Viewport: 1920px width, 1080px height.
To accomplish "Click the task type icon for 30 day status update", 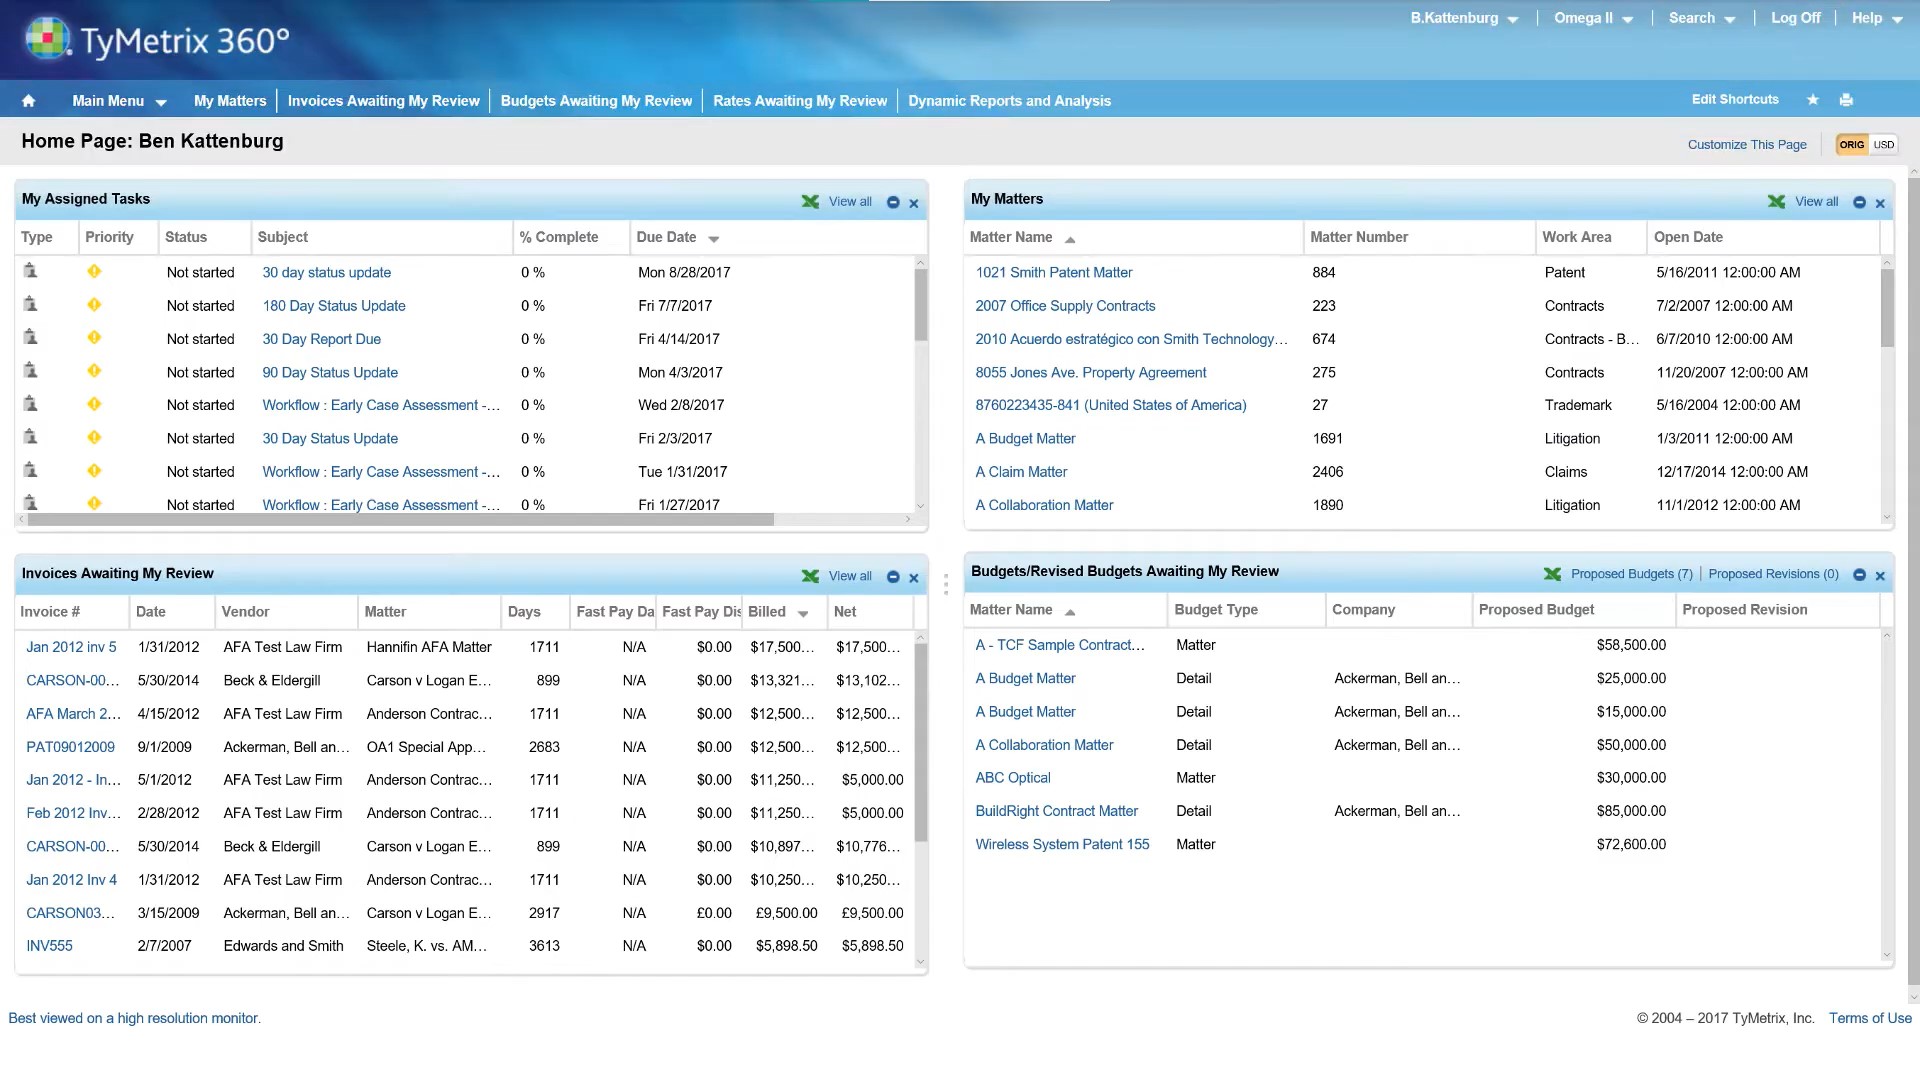I will pos(30,271).
